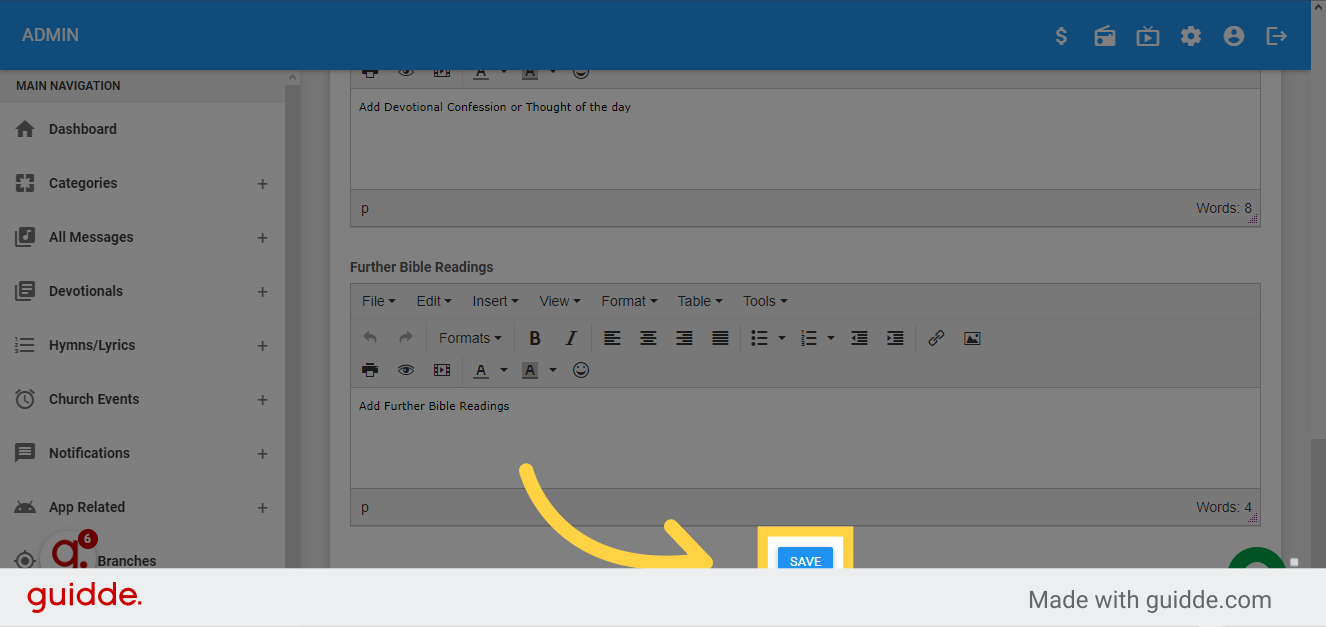
Task: Toggle bullet list formatting
Action: pos(760,338)
